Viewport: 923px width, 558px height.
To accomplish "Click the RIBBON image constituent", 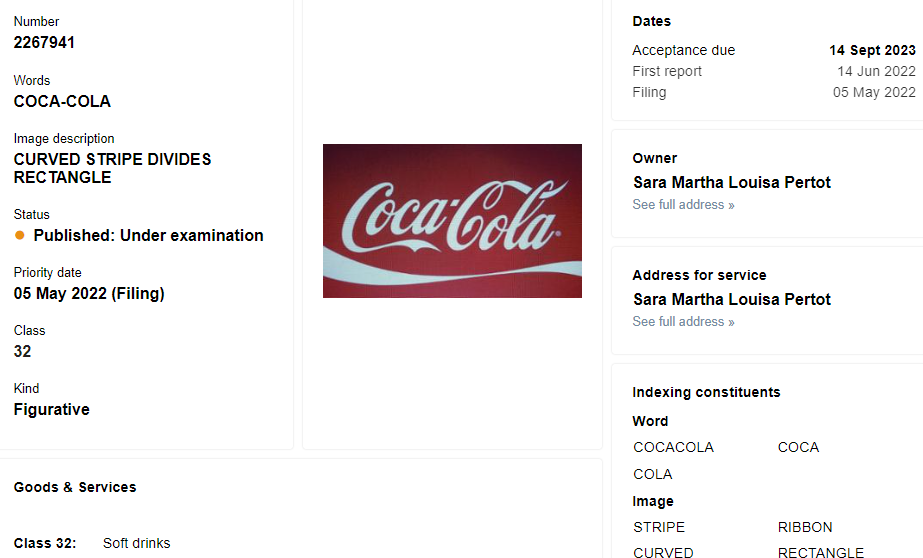I will click(805, 527).
